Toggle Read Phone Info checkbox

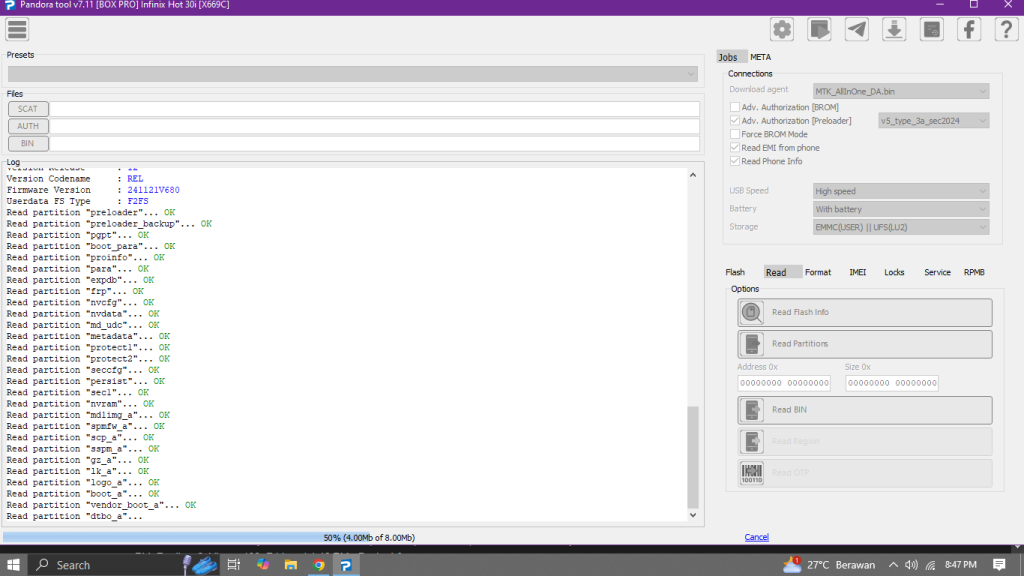(x=735, y=161)
